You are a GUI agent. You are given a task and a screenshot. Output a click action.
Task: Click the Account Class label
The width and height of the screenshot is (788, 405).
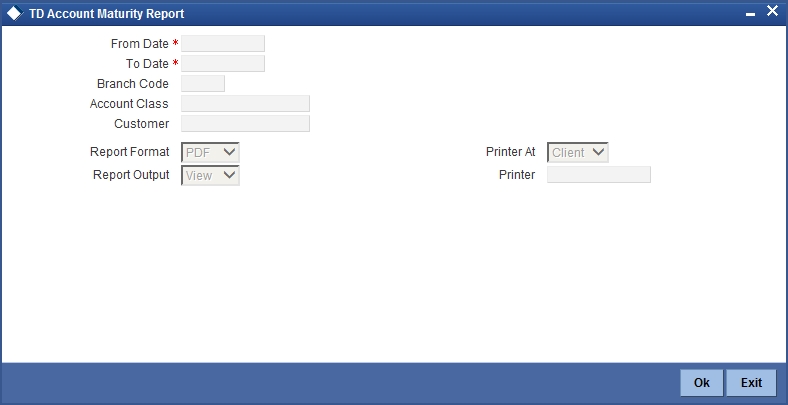click(129, 104)
